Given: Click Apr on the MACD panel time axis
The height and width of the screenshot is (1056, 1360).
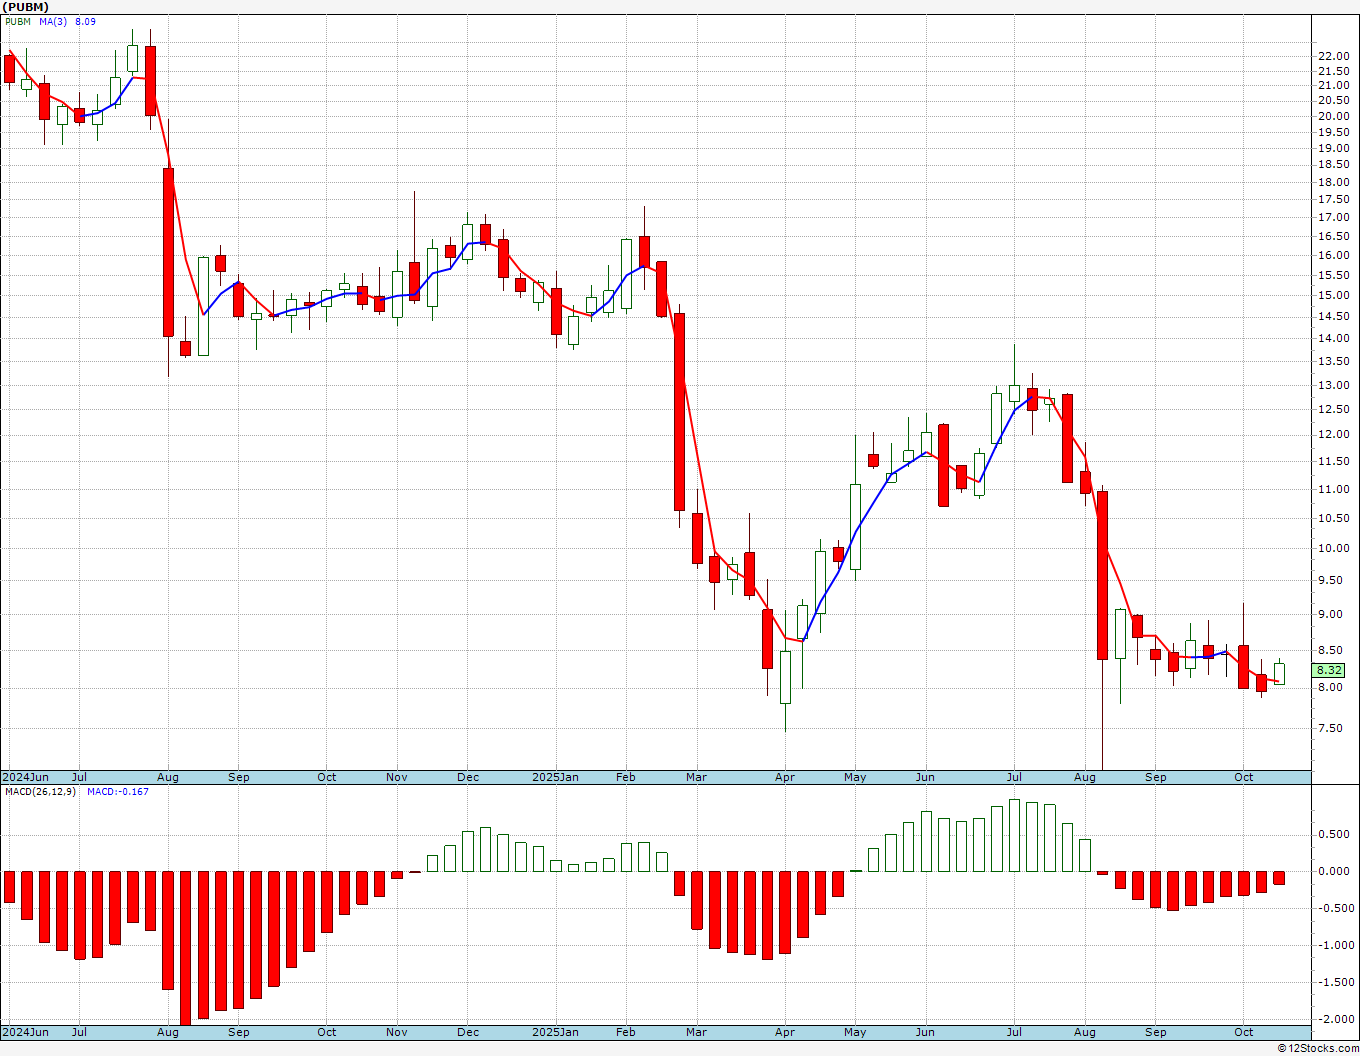Looking at the screenshot, I should pyautogui.click(x=785, y=1032).
